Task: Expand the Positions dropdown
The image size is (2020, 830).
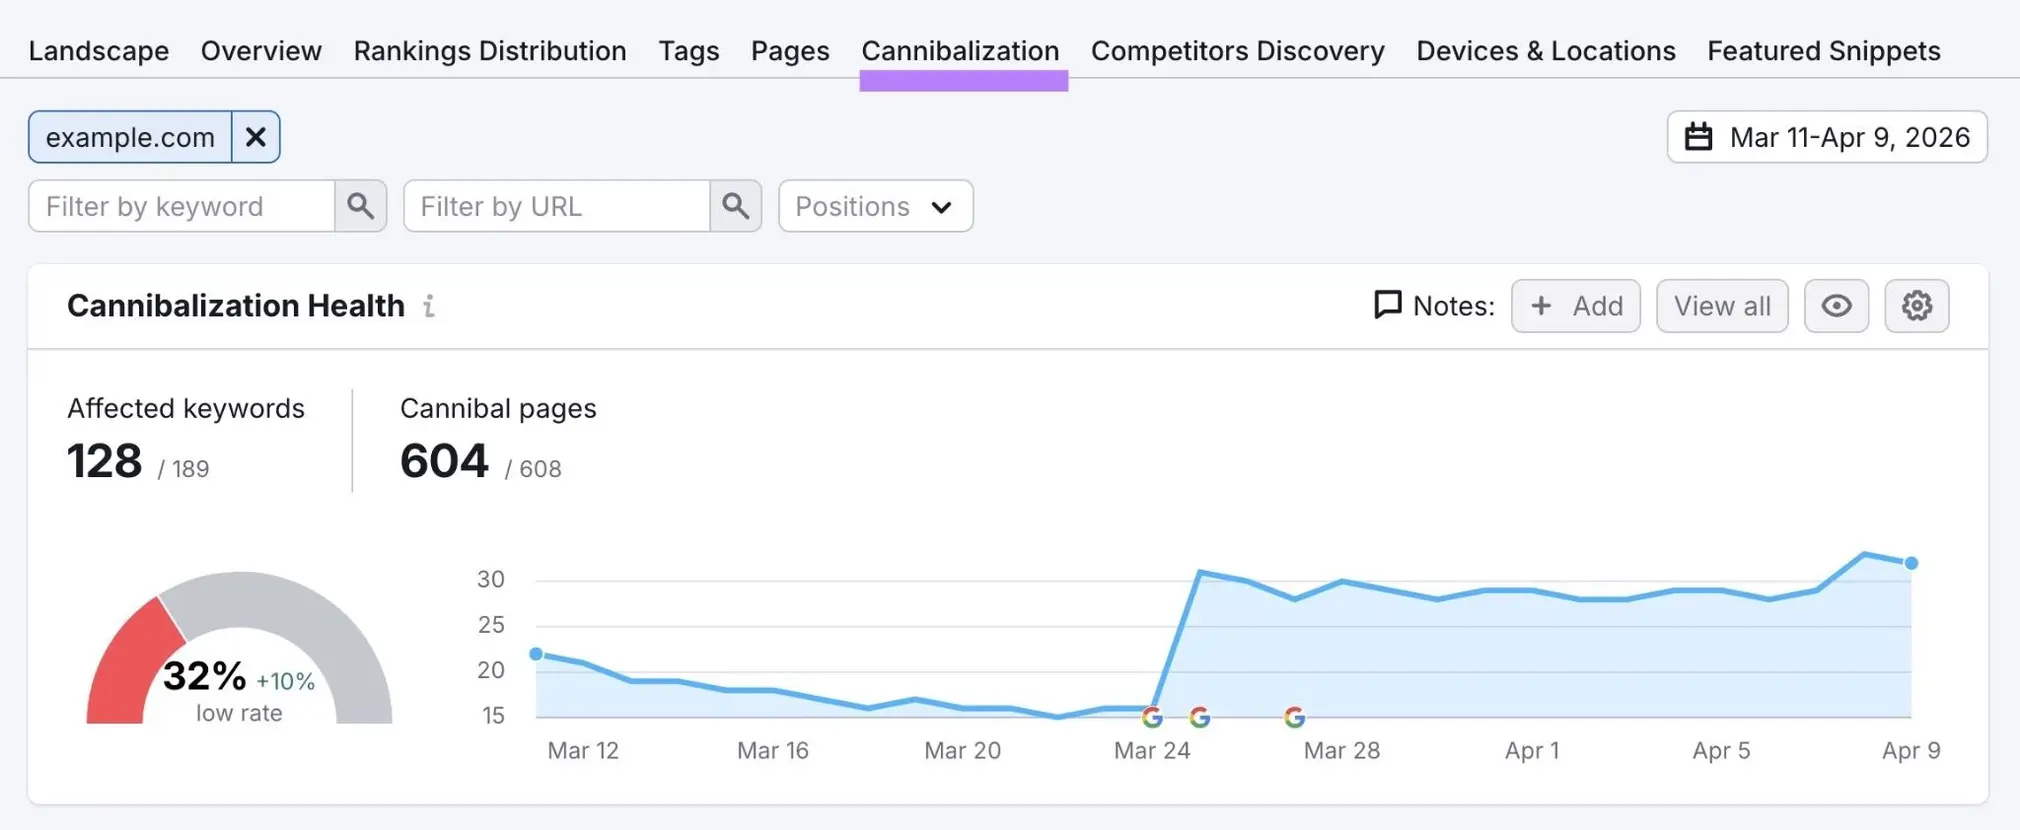Action: [876, 206]
